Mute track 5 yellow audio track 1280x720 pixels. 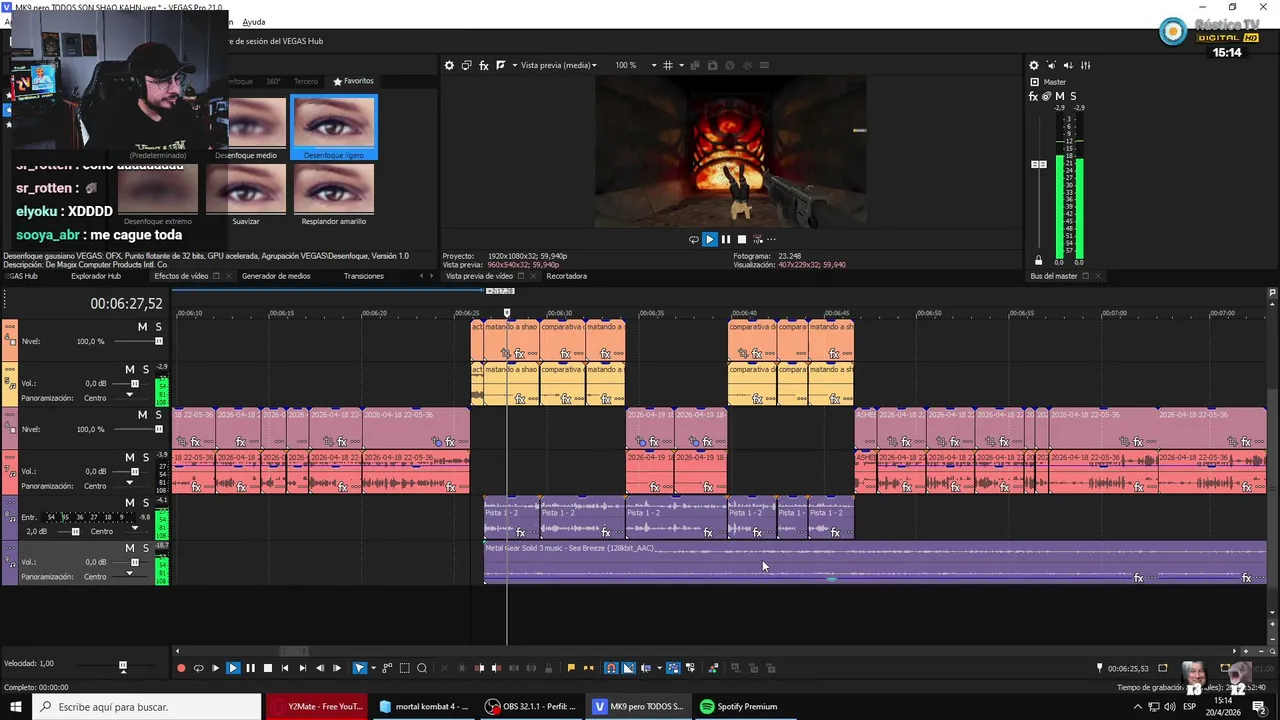tap(130, 370)
